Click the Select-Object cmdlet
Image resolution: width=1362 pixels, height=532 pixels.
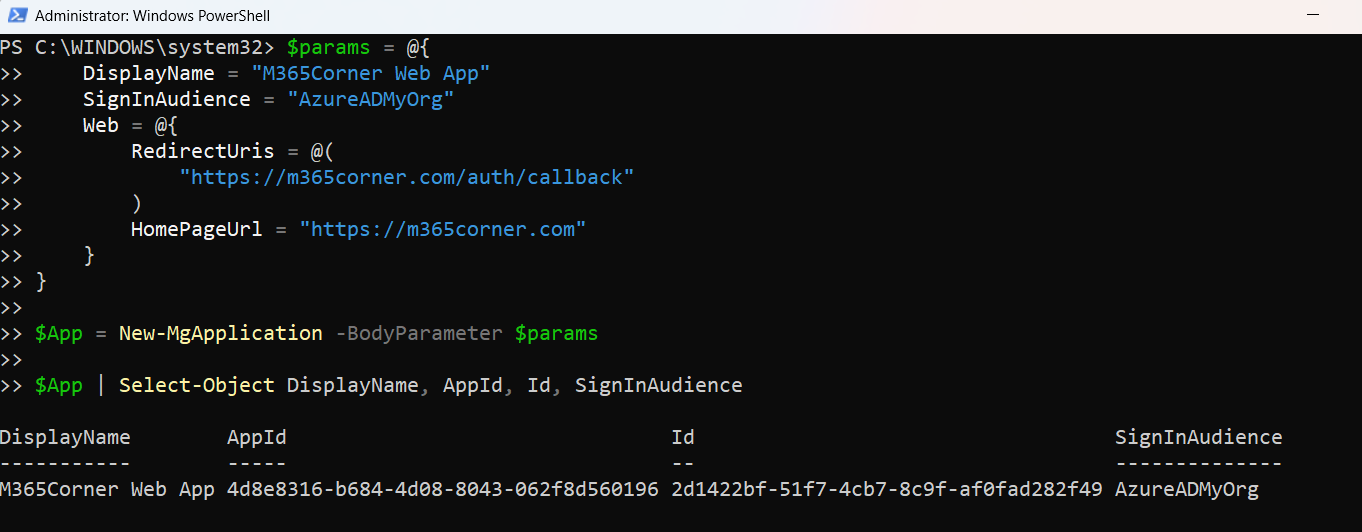(x=197, y=385)
